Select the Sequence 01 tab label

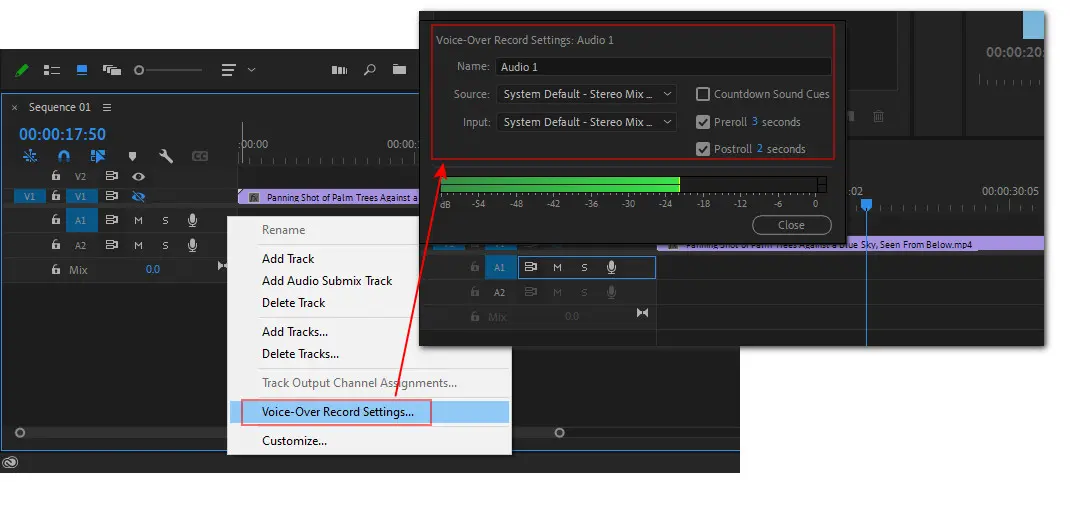pos(59,107)
